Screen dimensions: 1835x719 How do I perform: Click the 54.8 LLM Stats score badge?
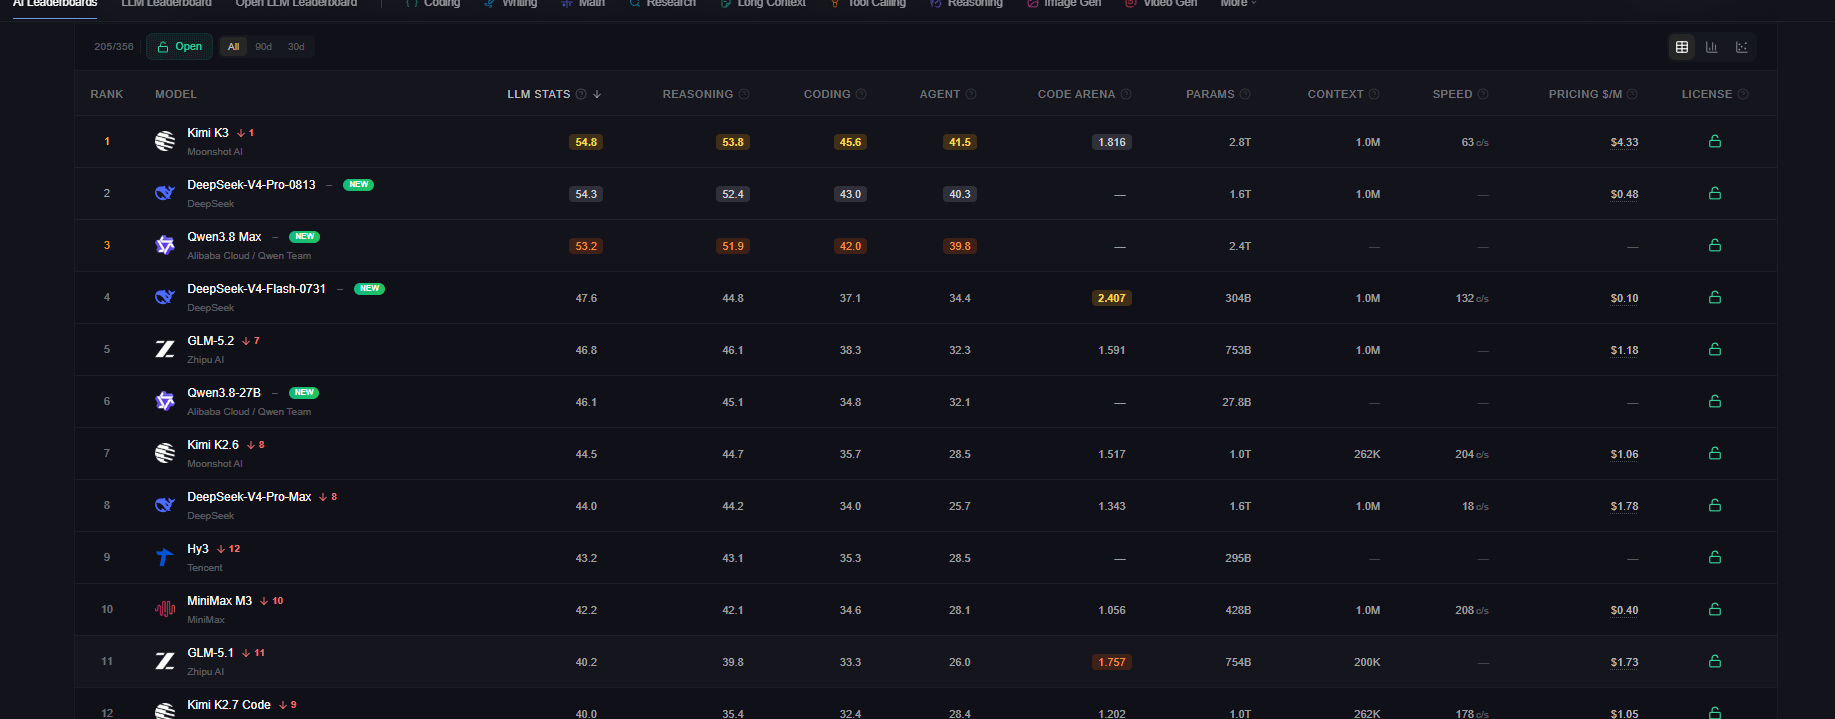586,142
